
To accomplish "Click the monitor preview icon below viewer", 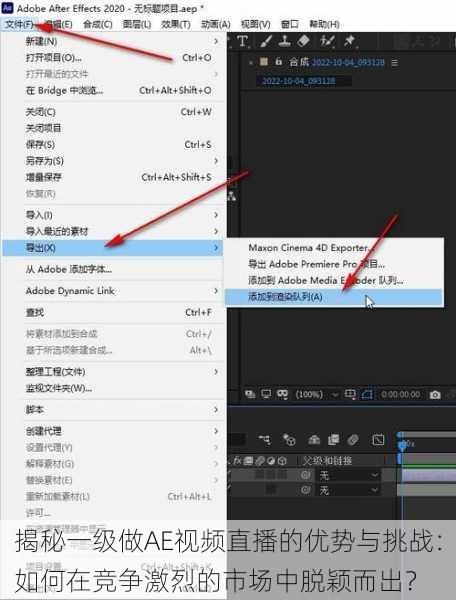I will 266,394.
